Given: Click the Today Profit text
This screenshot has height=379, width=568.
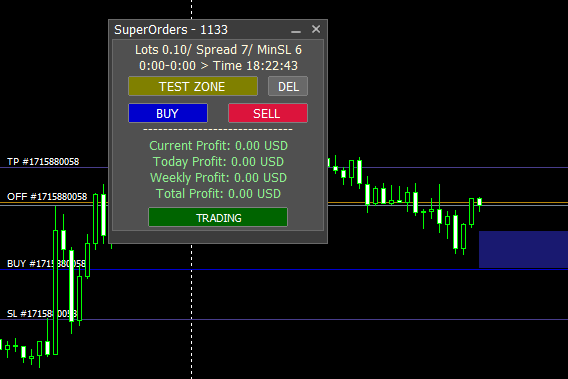Looking at the screenshot, I should (218, 162).
